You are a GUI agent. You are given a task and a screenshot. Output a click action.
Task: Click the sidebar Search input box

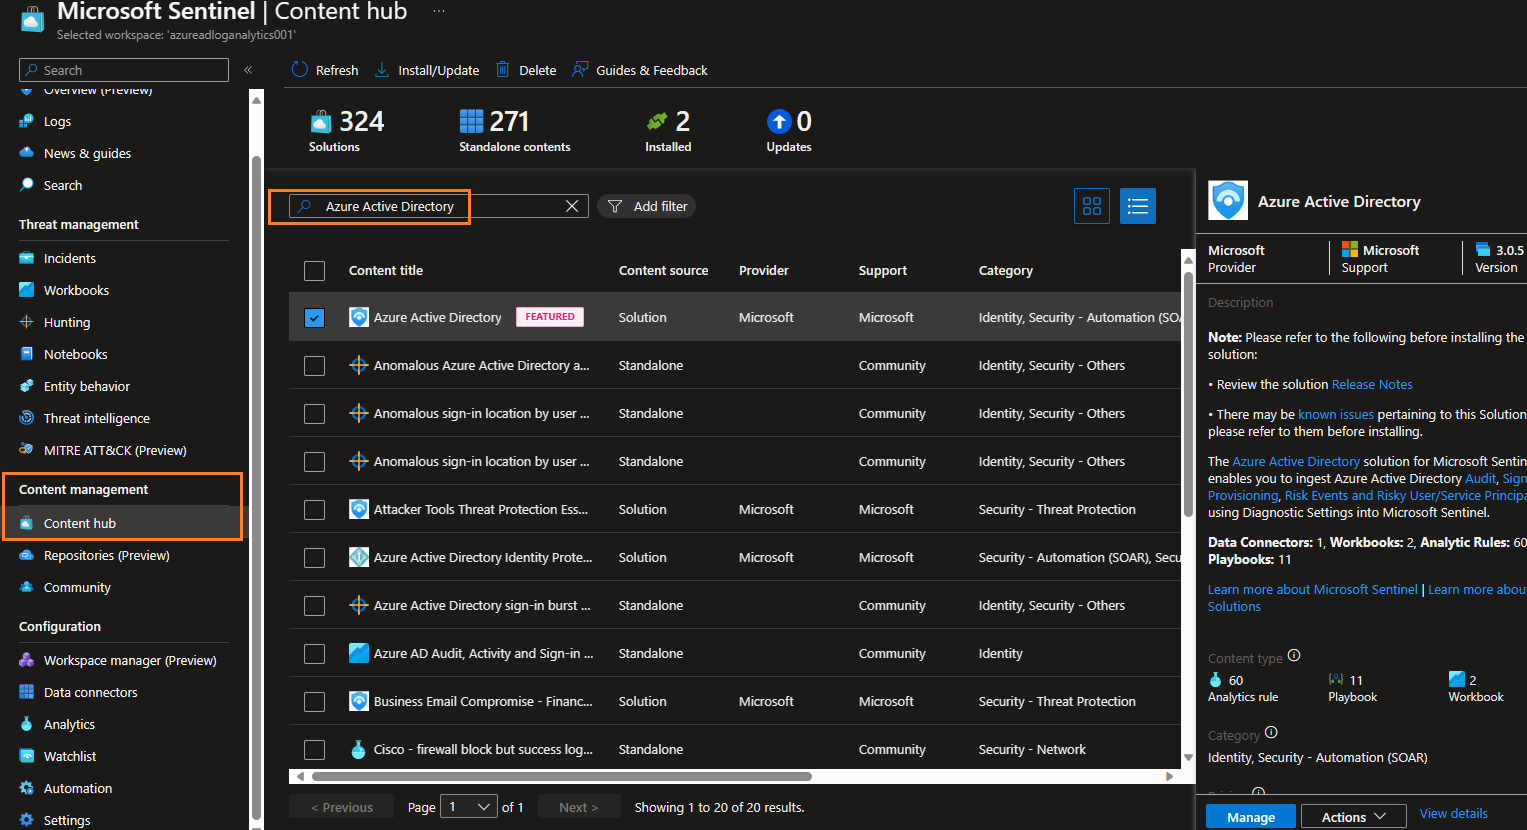pos(124,70)
